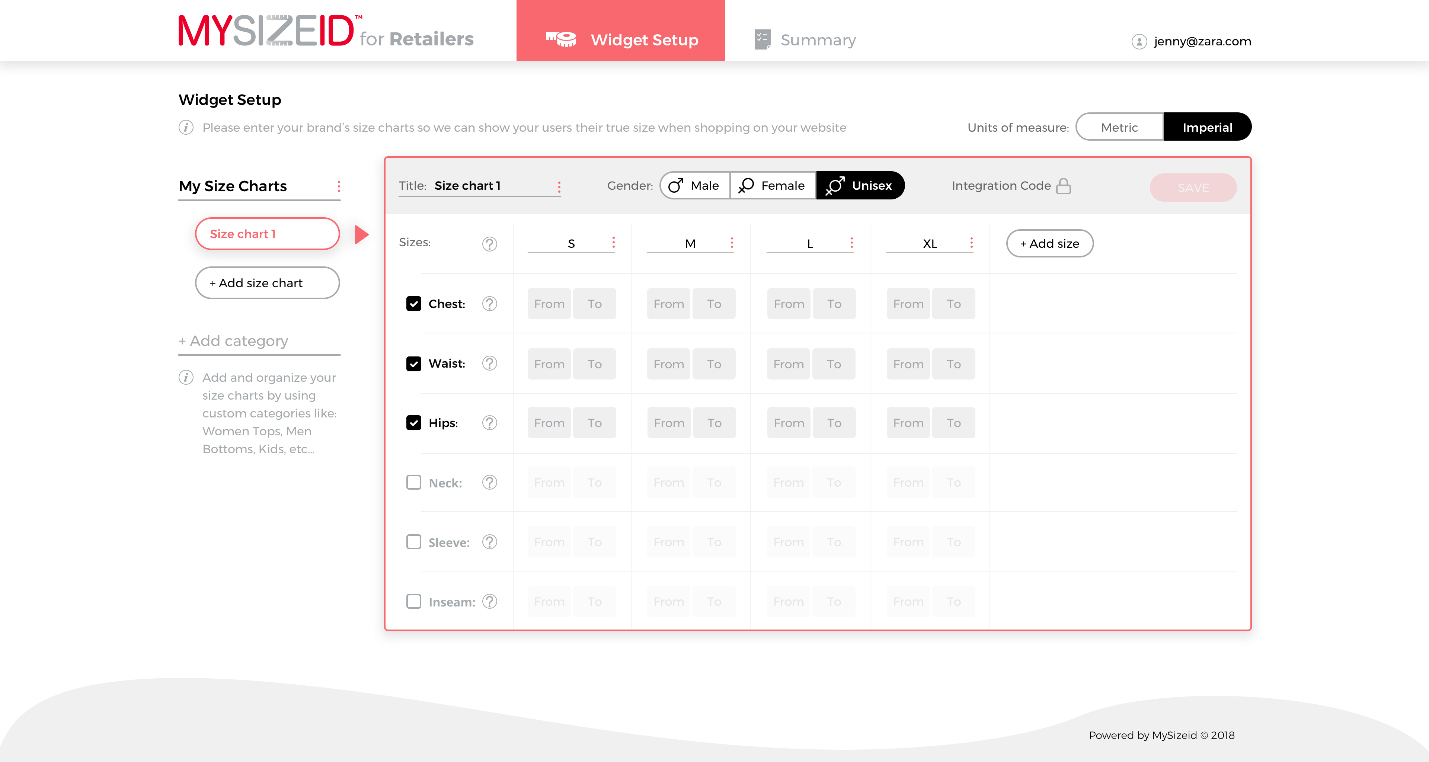Open the Widget Setup tab
The width and height of the screenshot is (1429, 762).
click(620, 40)
